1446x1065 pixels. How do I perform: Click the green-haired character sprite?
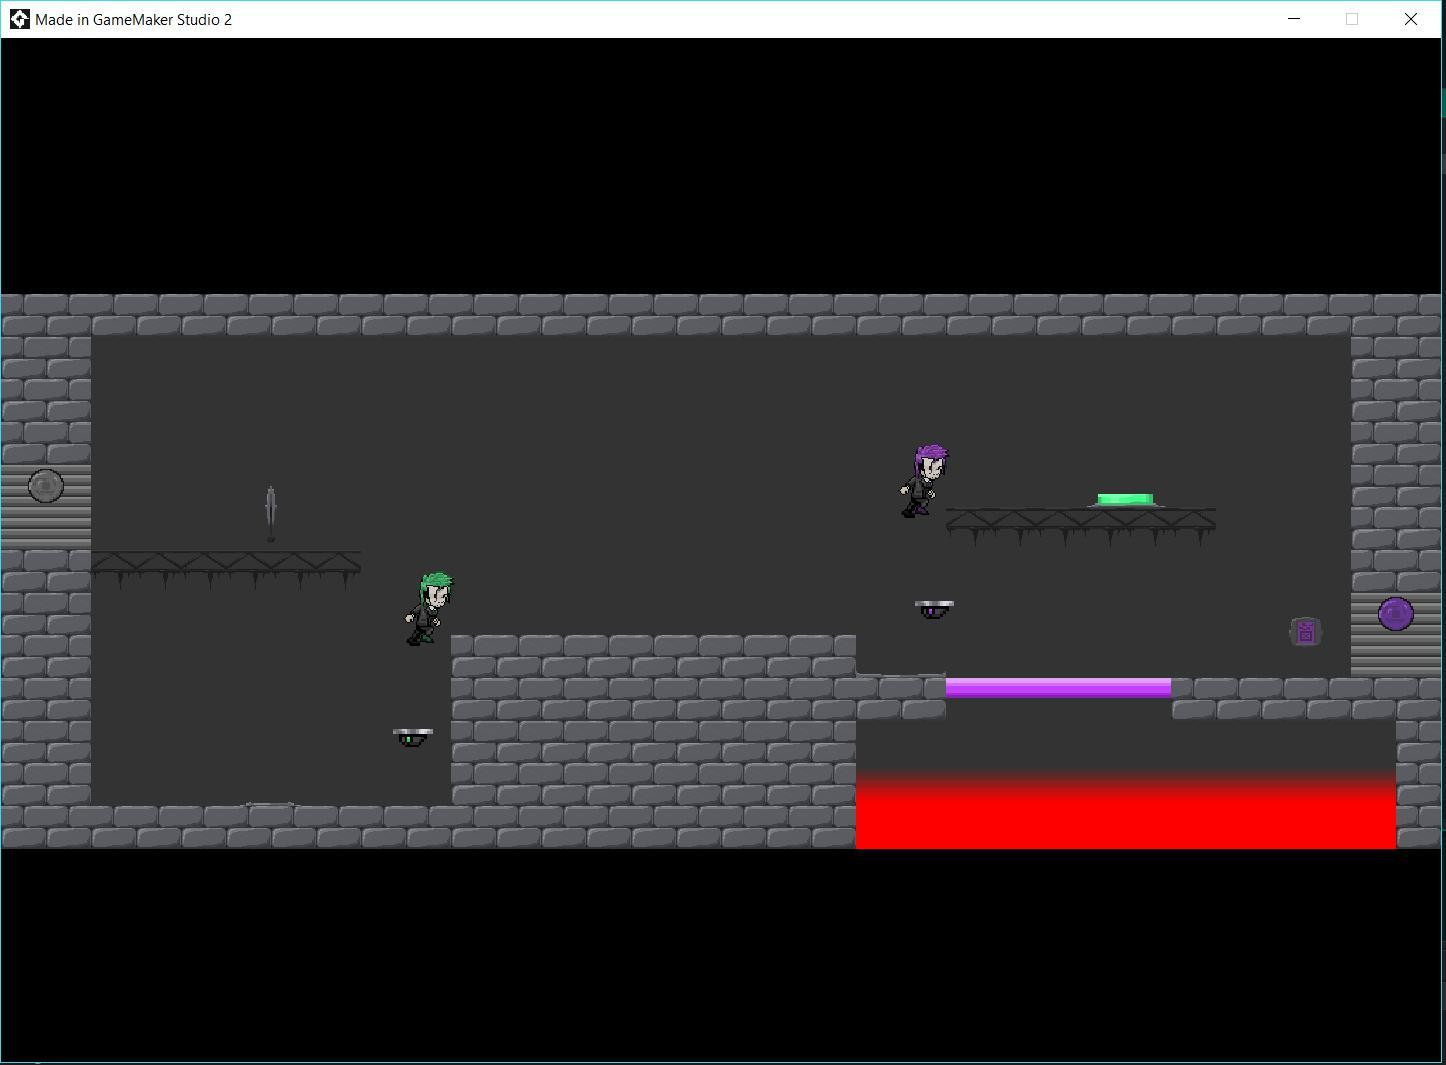[x=429, y=609]
